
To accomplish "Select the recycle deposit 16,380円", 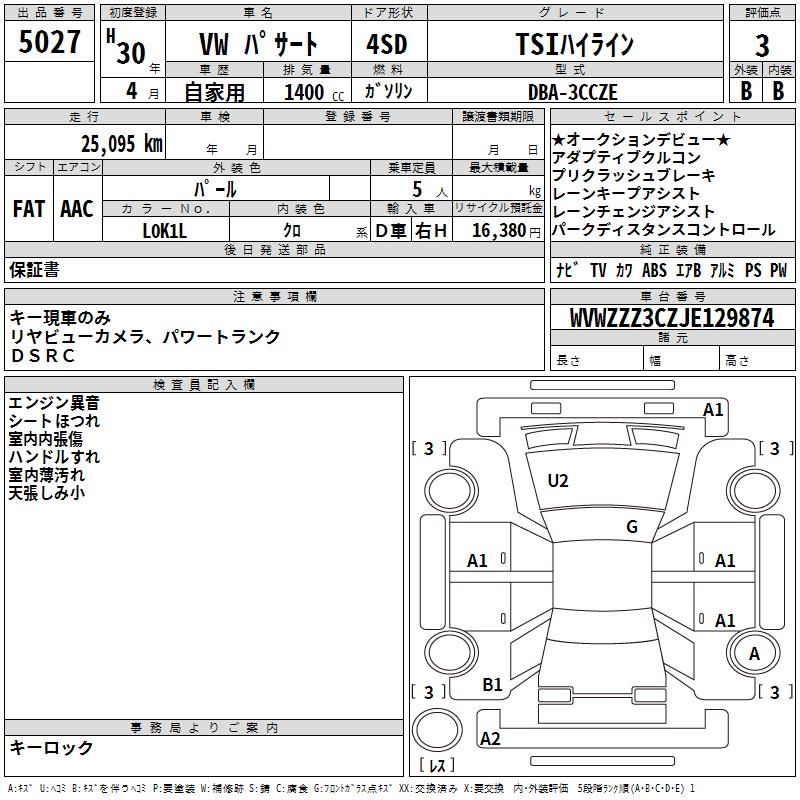I will coord(506,231).
